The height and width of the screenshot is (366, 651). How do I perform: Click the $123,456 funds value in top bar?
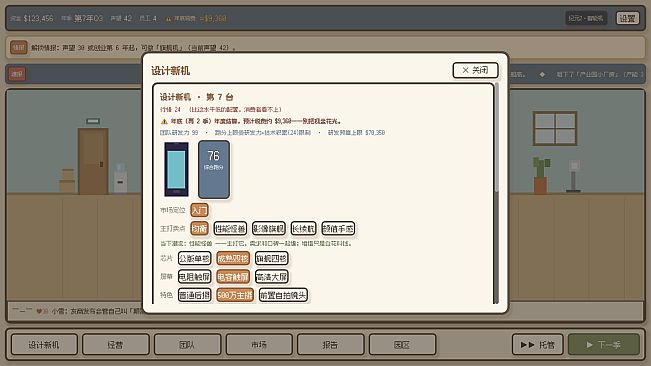click(x=38, y=18)
